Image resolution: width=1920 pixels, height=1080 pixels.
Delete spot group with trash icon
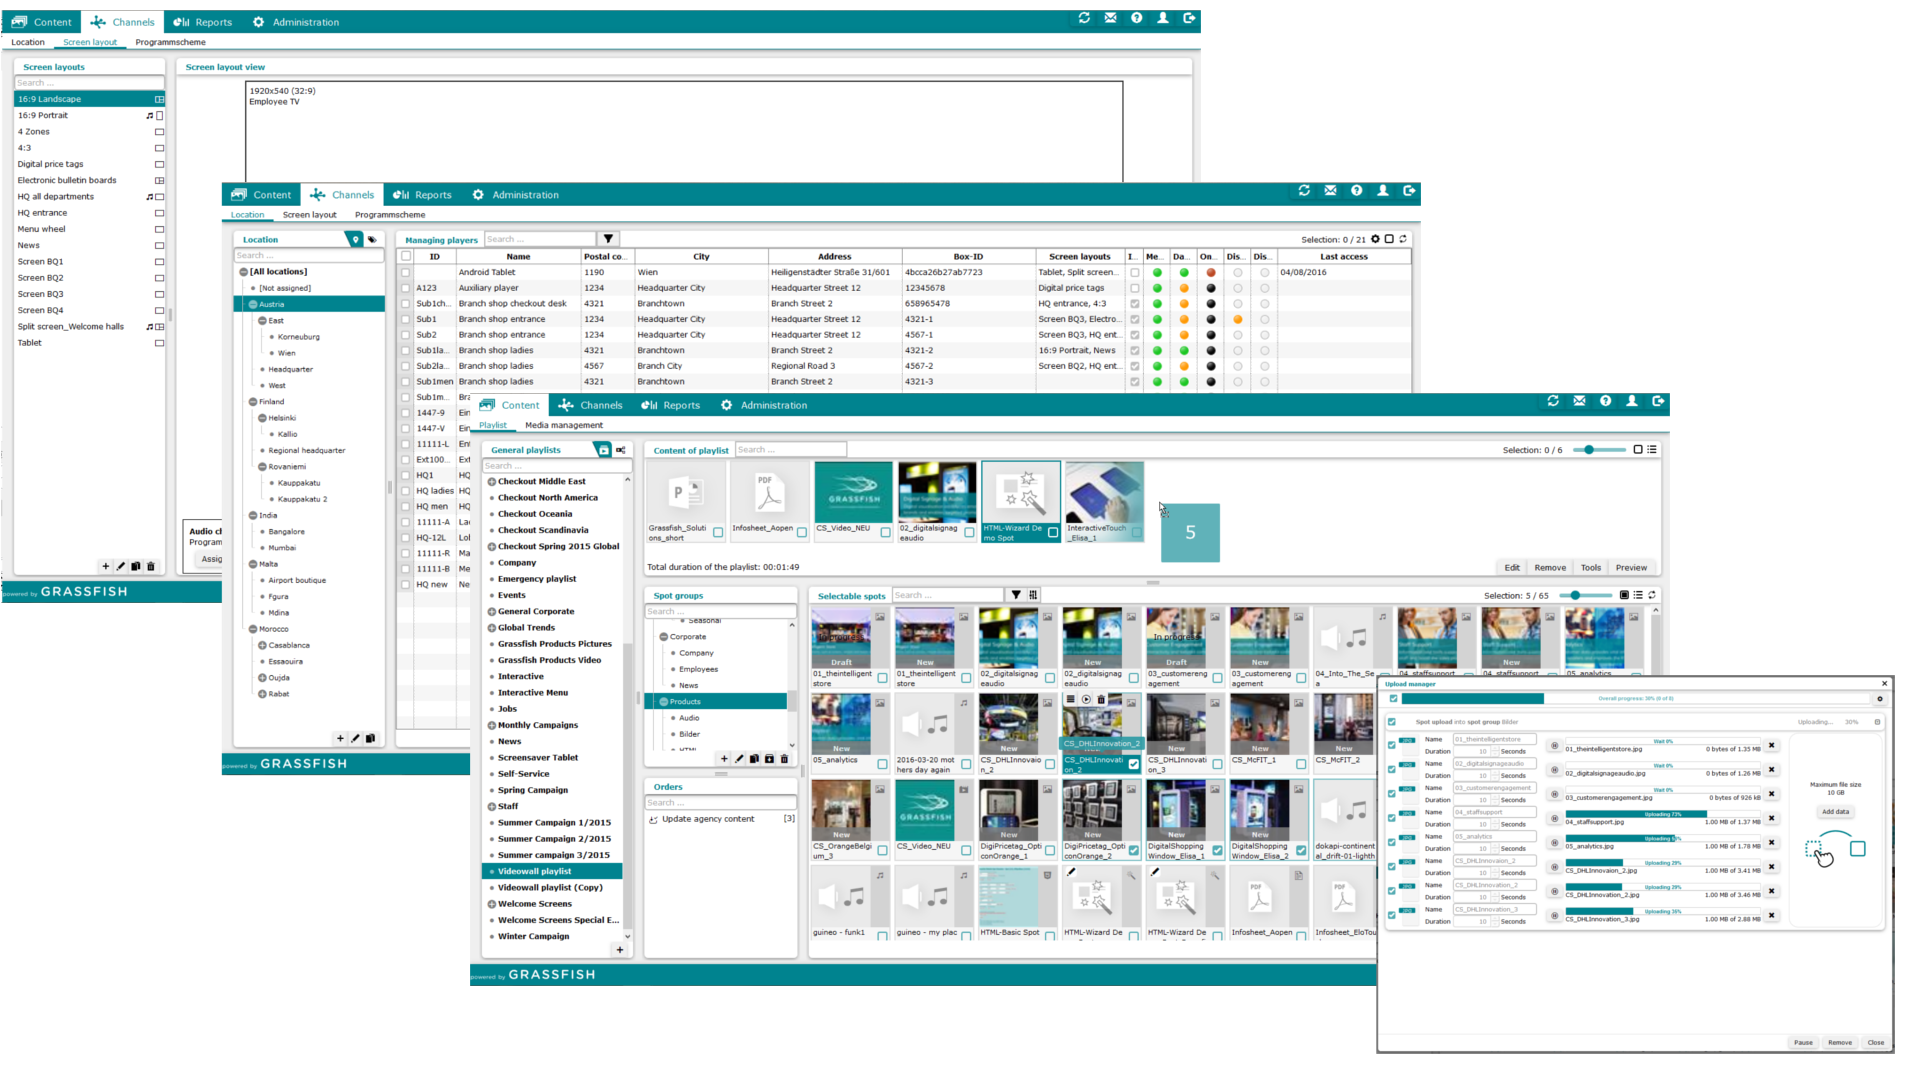point(784,759)
